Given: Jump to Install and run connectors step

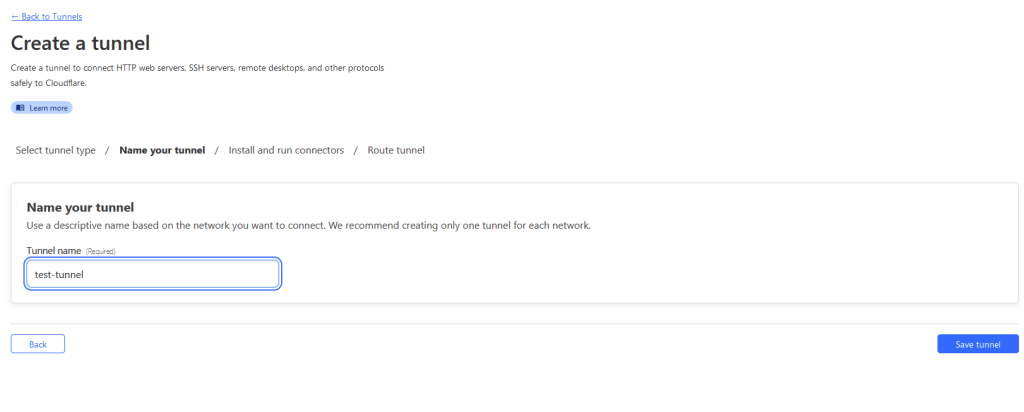Looking at the screenshot, I should click(286, 150).
